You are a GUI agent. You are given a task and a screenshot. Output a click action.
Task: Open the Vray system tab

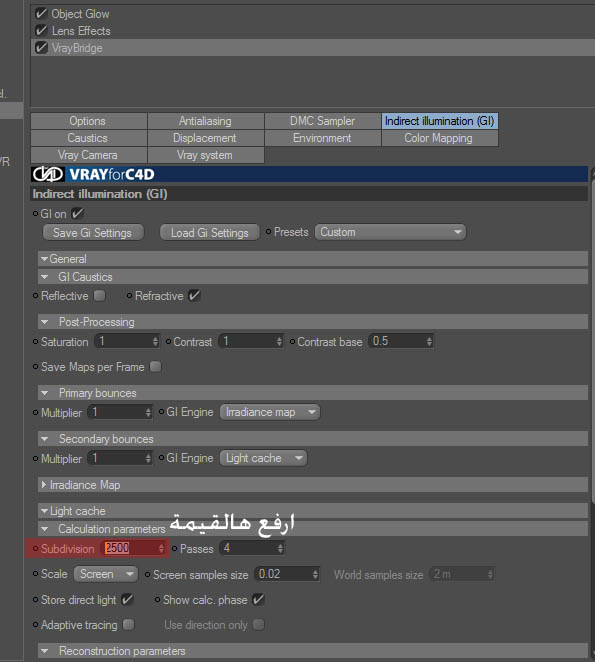tap(206, 155)
